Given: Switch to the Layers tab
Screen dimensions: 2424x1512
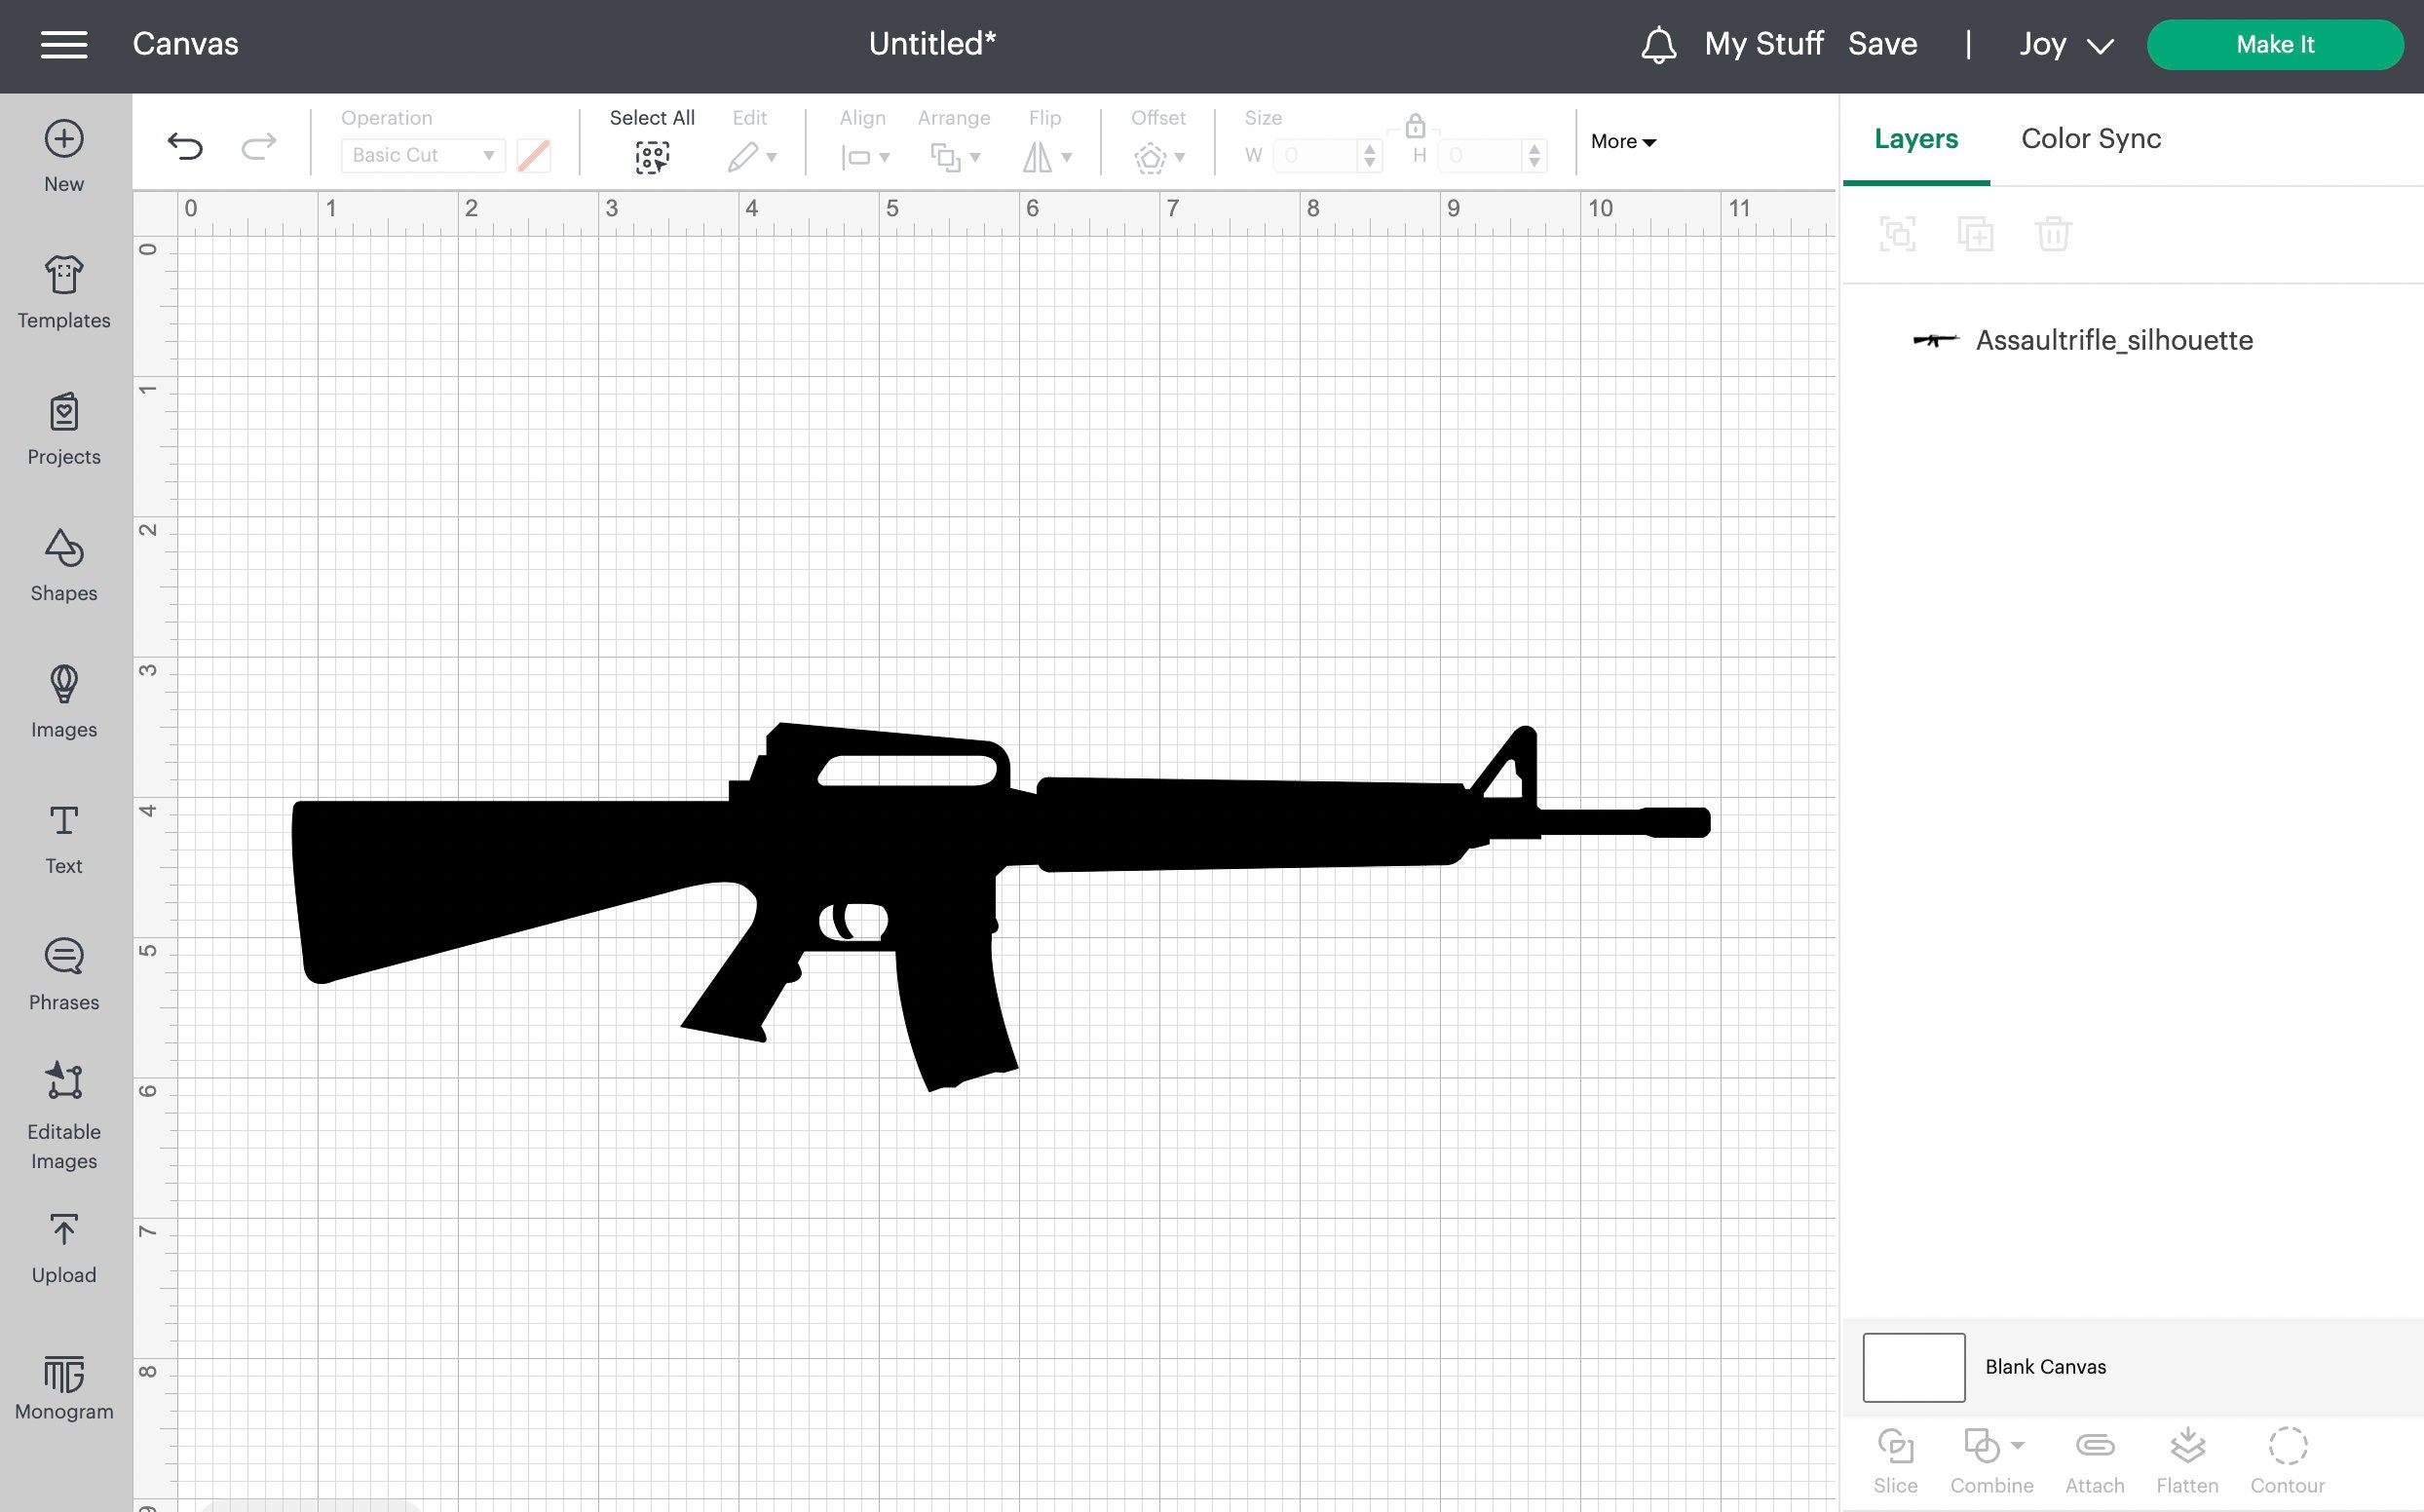Looking at the screenshot, I should pyautogui.click(x=1914, y=139).
